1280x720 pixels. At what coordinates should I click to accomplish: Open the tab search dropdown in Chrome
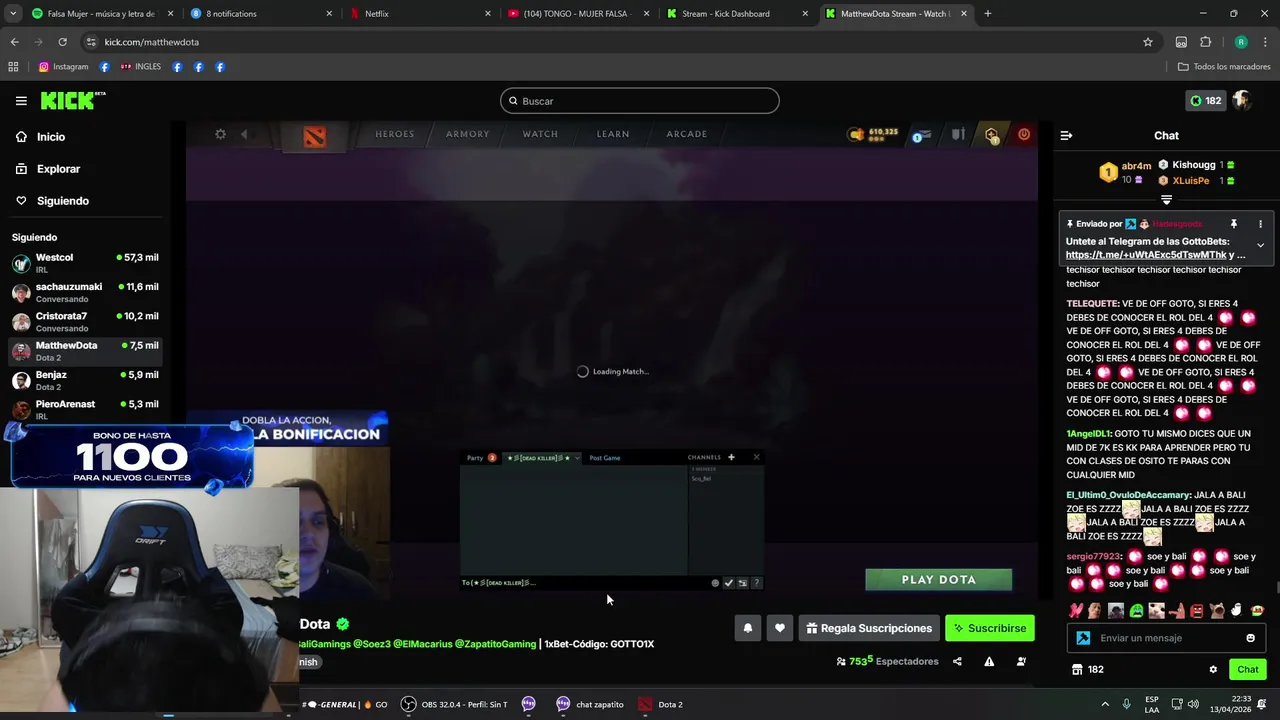11,14
